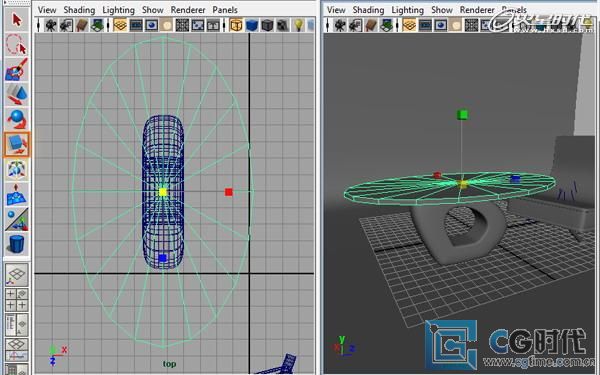Open the View menu in the left viewport
The image size is (600, 375).
tap(47, 10)
